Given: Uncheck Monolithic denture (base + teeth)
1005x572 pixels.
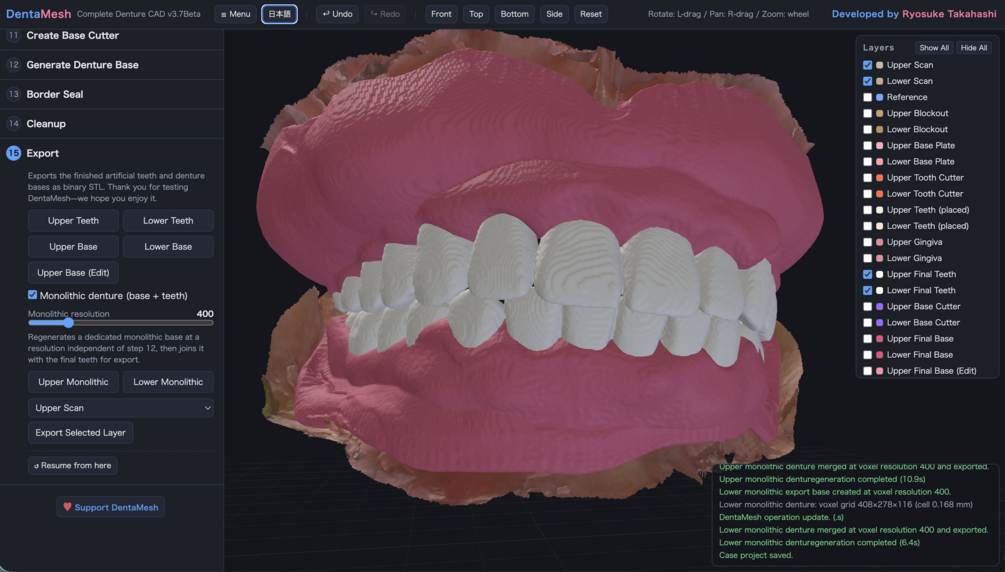Looking at the screenshot, I should 32,295.
